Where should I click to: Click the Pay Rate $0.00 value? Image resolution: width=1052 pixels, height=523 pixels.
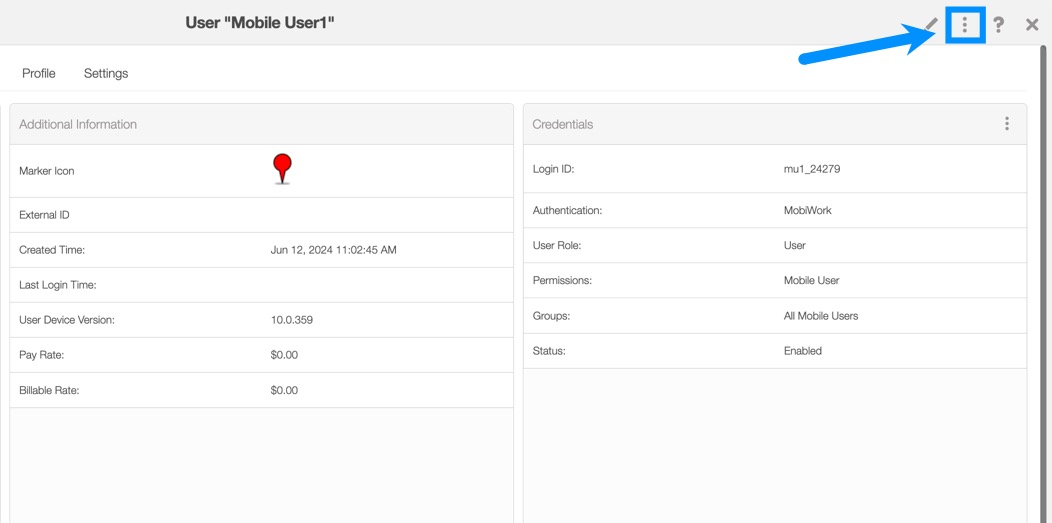click(284, 355)
